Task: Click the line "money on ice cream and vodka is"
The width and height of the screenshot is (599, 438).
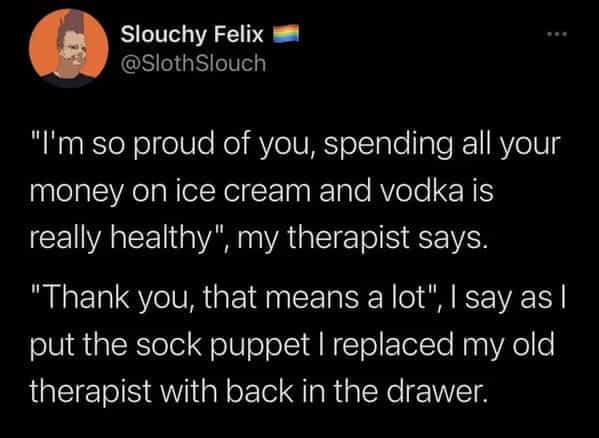Action: tap(261, 192)
